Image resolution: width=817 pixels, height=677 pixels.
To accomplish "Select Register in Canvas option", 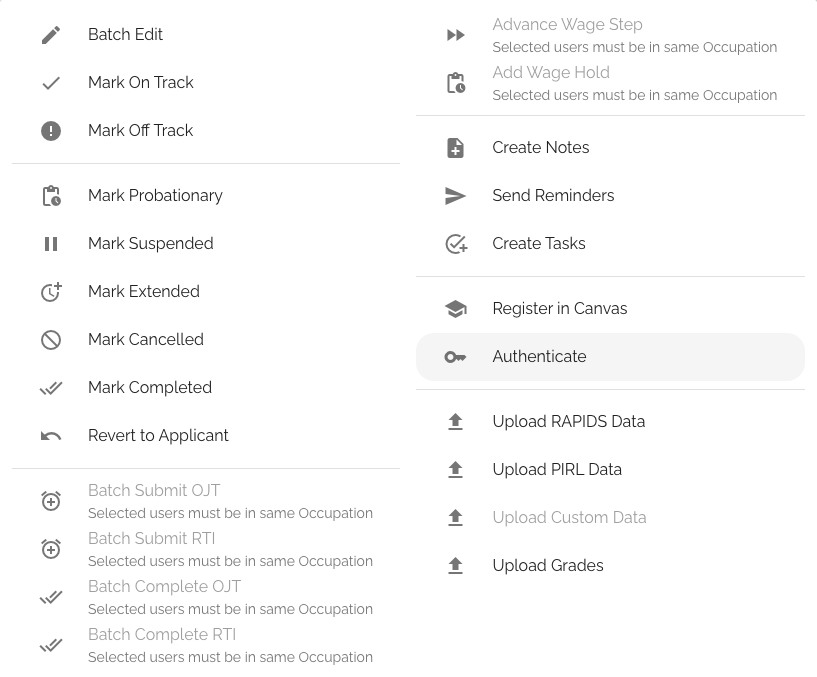I will (x=610, y=309).
